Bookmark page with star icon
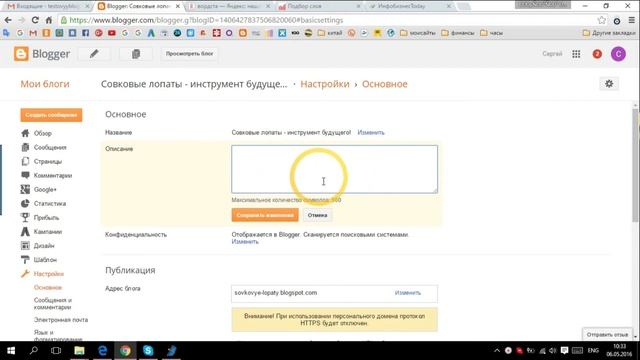 click(602, 20)
